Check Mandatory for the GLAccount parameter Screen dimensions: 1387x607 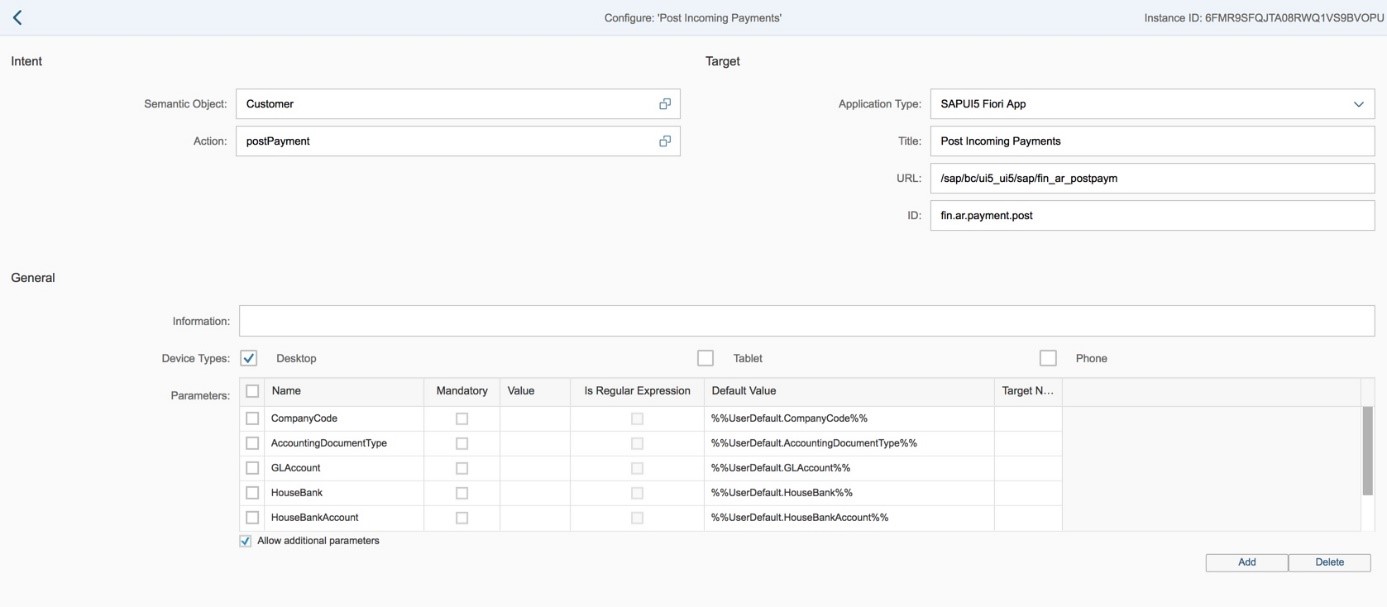(x=462, y=468)
